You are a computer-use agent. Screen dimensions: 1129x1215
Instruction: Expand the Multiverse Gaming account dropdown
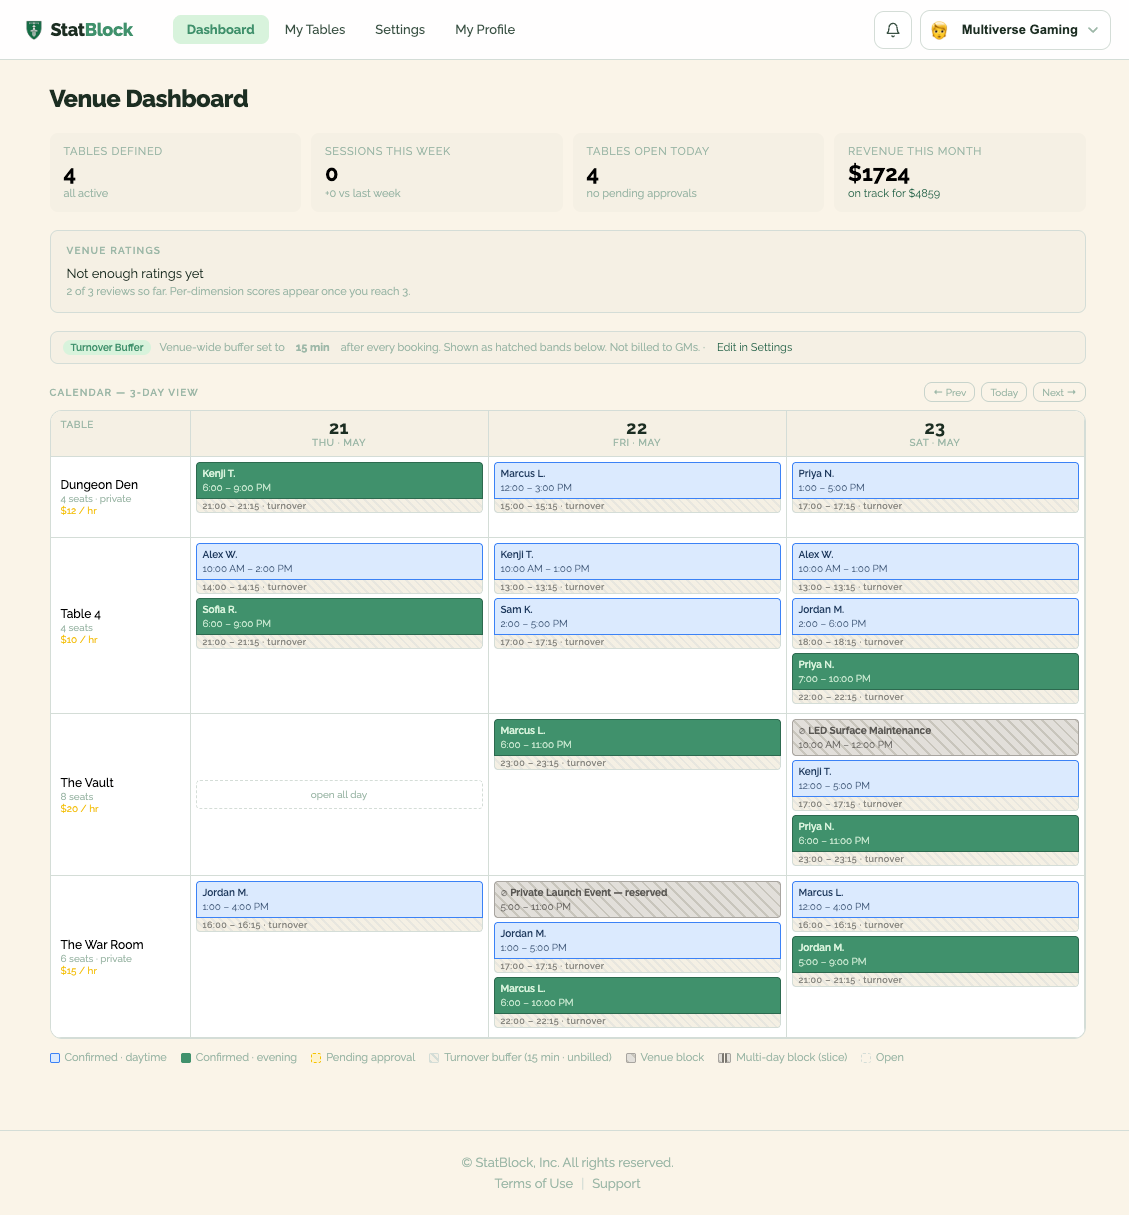click(x=1015, y=30)
